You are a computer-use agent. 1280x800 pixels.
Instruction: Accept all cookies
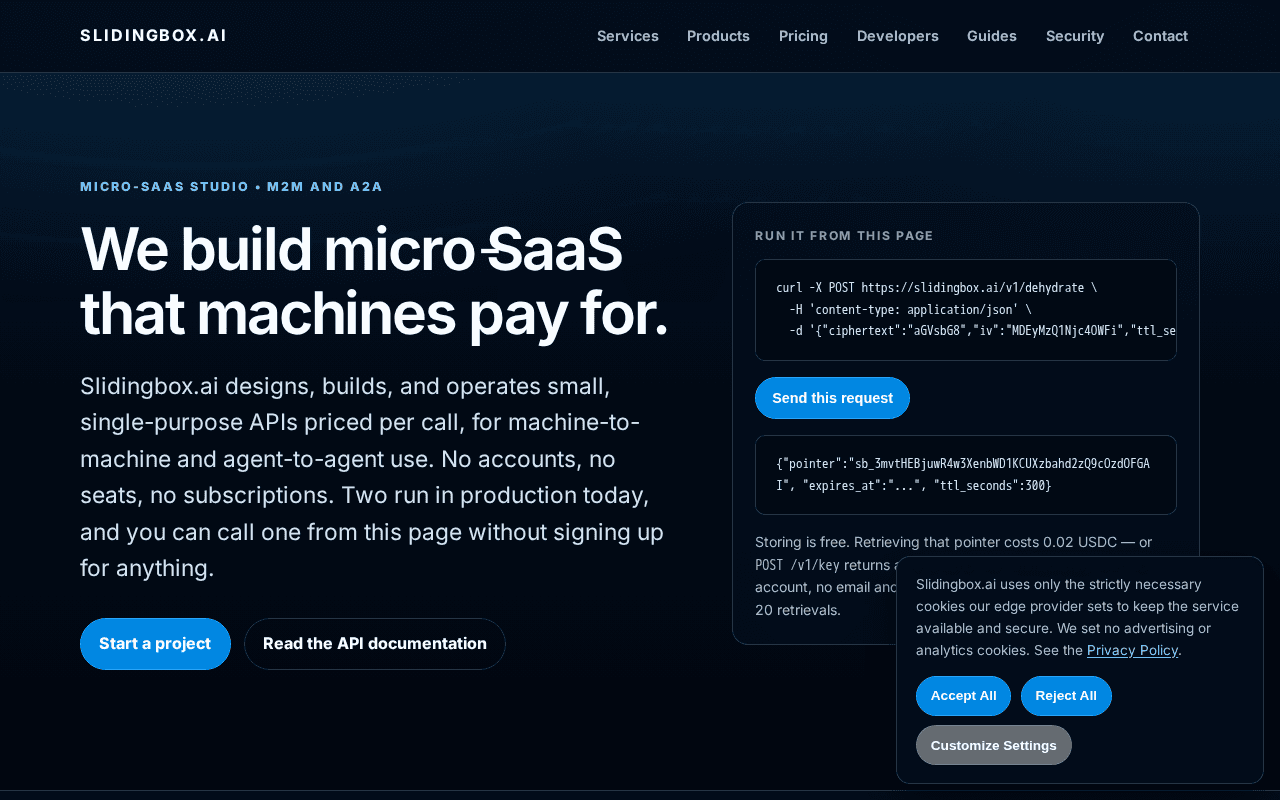[963, 696]
